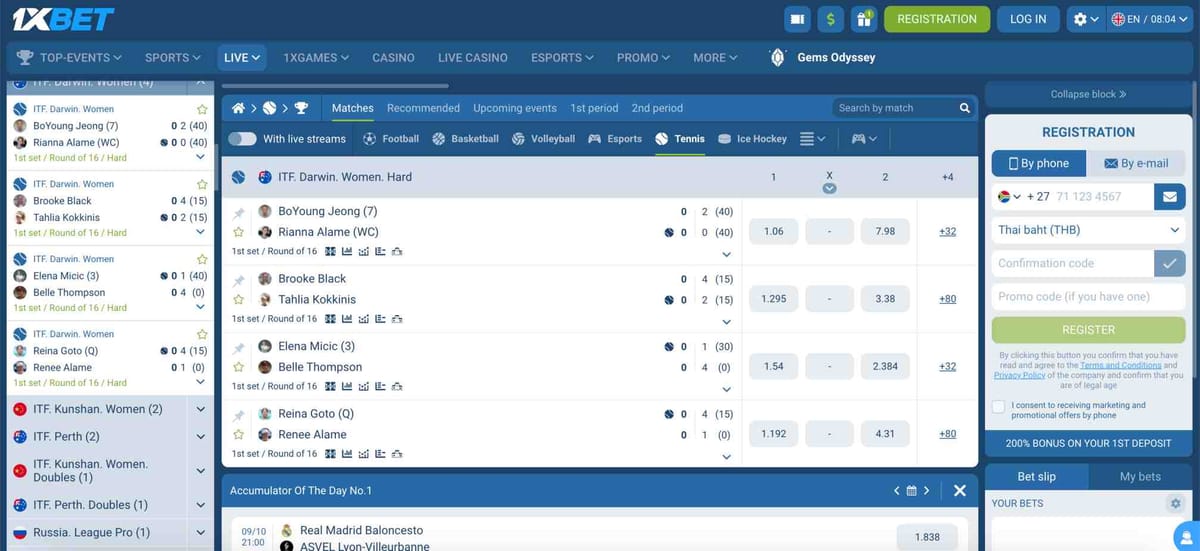Check the marketing consent checkbox
Viewport: 1200px width, 551px height.
[x=998, y=406]
